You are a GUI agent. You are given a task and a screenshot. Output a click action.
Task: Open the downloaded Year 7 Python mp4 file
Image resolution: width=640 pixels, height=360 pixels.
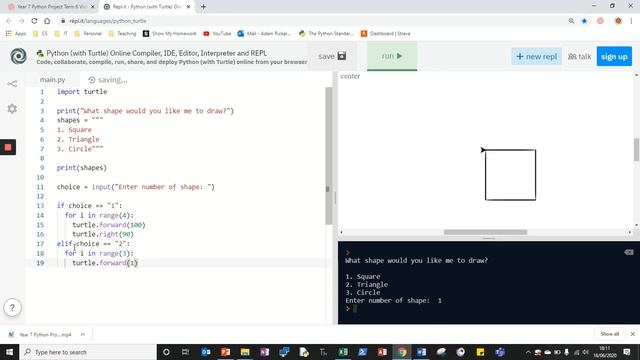coord(40,335)
